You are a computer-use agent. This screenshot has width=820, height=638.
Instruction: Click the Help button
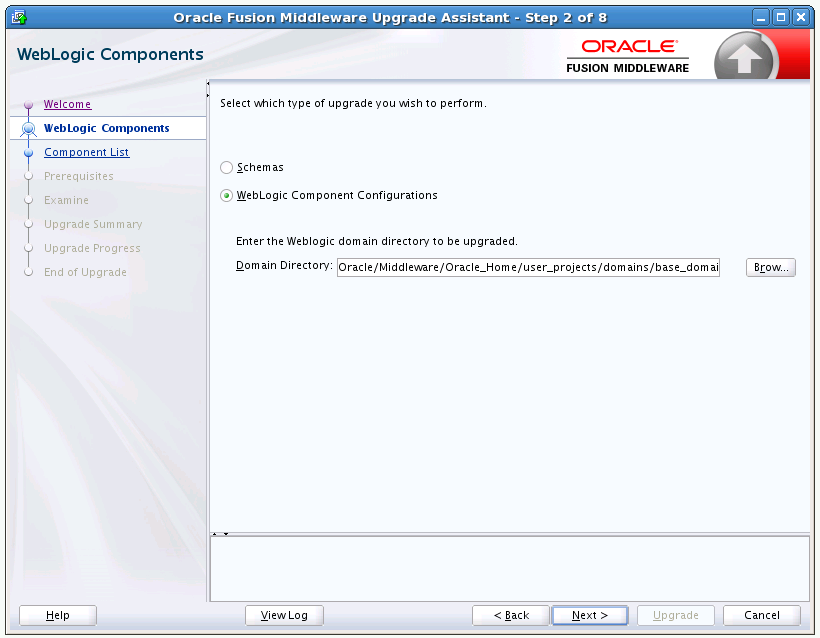pyautogui.click(x=58, y=616)
